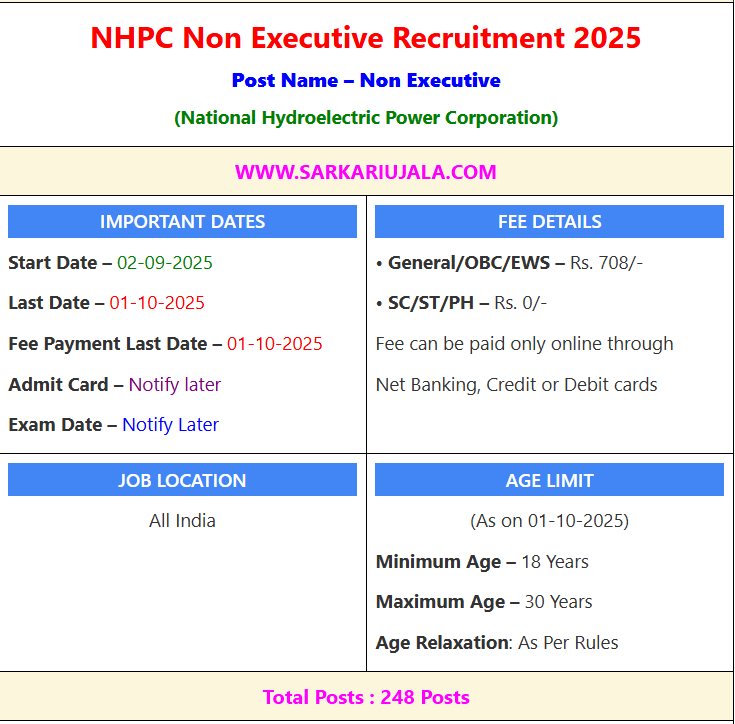Click the Total Posts : 248 Posts text

366,697
